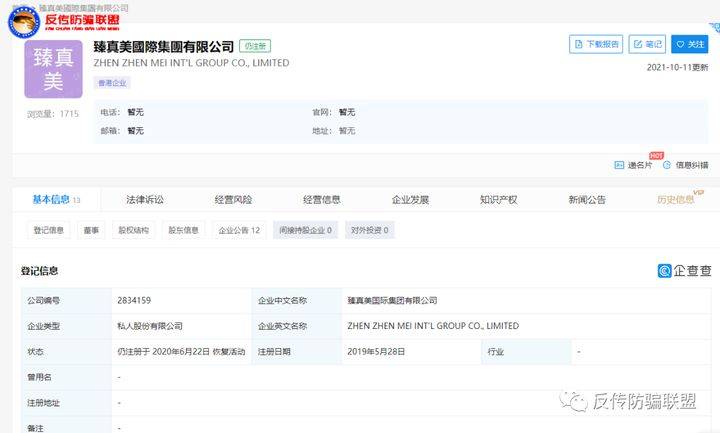Follow the company with 关注 button
720x433 pixels.
click(689, 44)
